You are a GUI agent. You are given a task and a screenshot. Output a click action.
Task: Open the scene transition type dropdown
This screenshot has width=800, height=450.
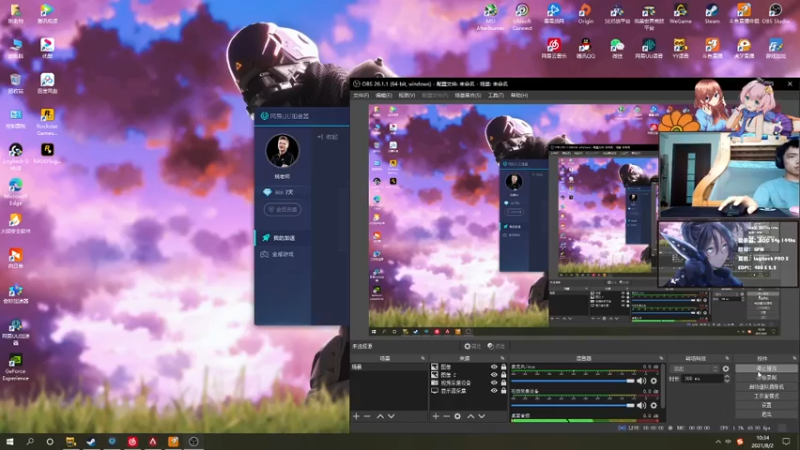695,368
